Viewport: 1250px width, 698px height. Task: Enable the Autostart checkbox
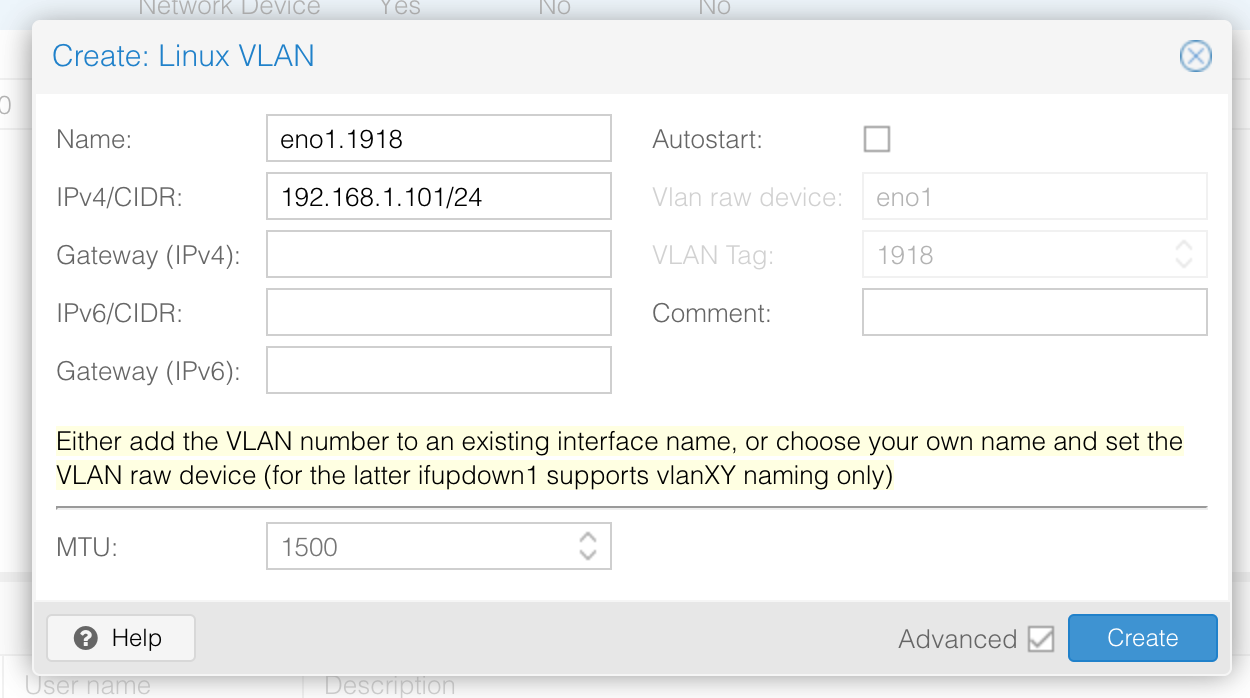point(877,139)
